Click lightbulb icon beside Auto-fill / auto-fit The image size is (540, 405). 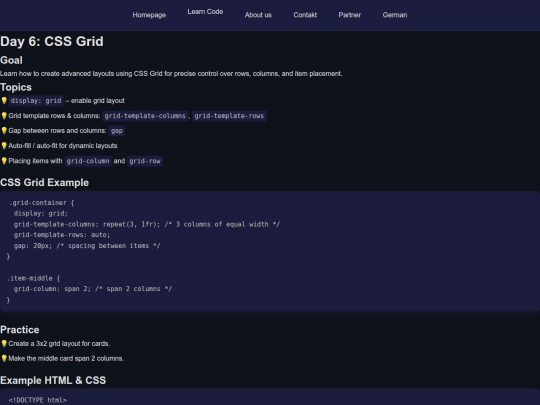pyautogui.click(x=4, y=146)
